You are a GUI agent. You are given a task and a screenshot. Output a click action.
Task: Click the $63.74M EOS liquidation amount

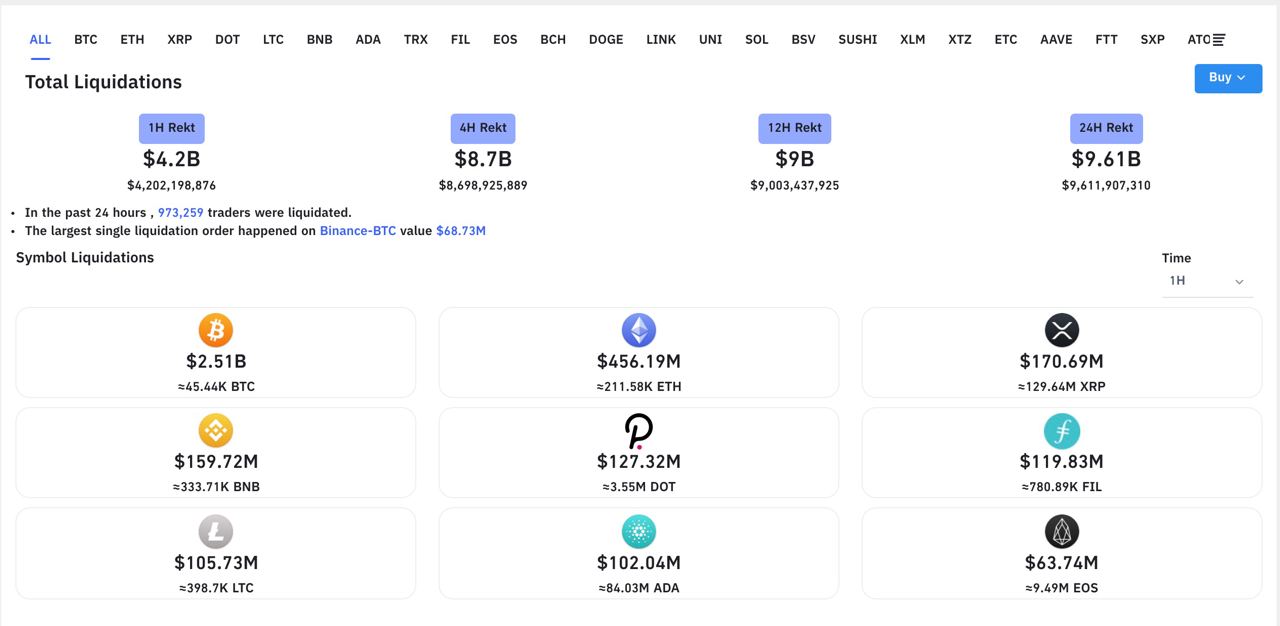[1062, 563]
